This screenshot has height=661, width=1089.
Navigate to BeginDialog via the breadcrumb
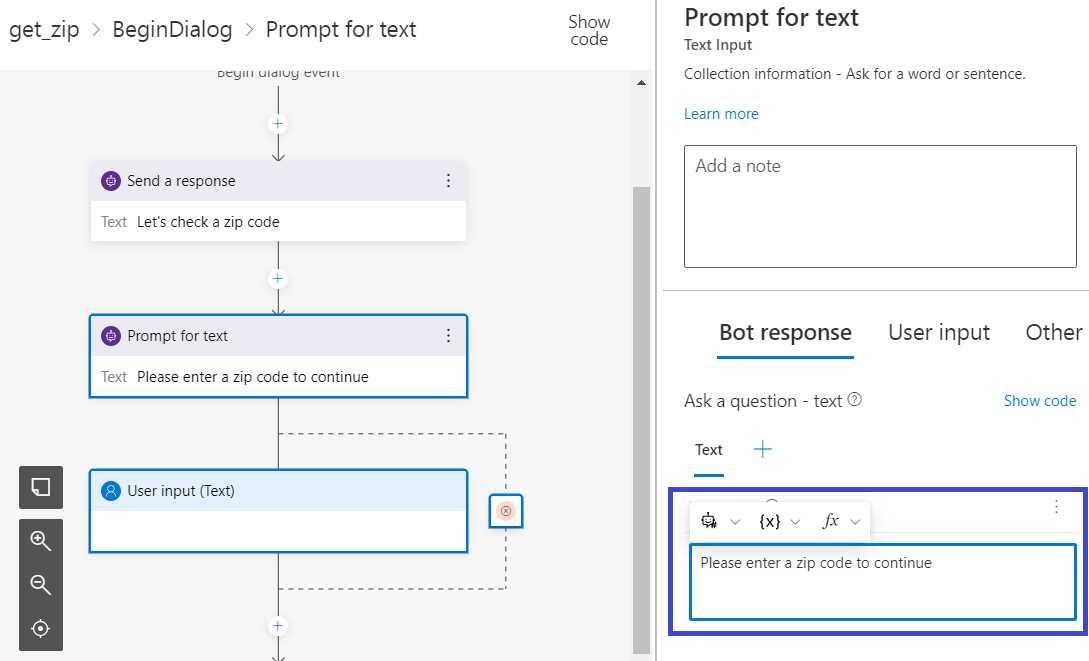coord(172,29)
